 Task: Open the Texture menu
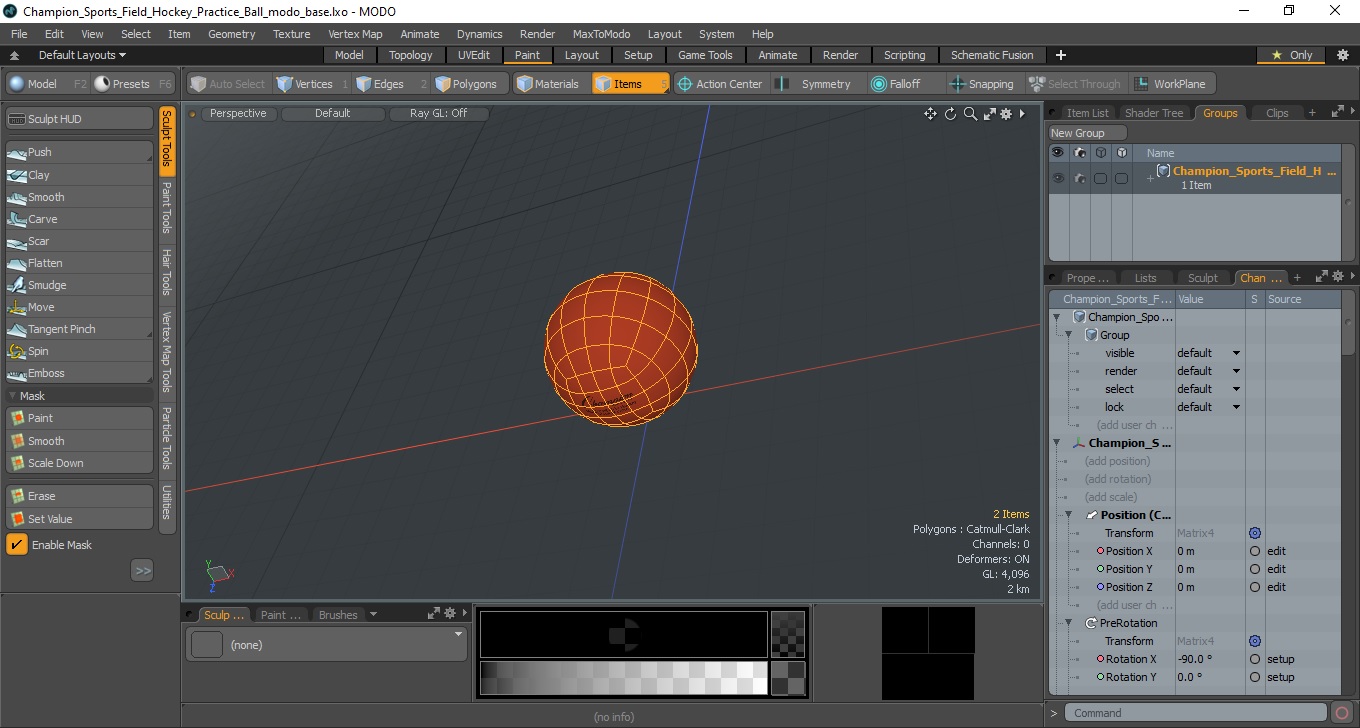(x=291, y=34)
